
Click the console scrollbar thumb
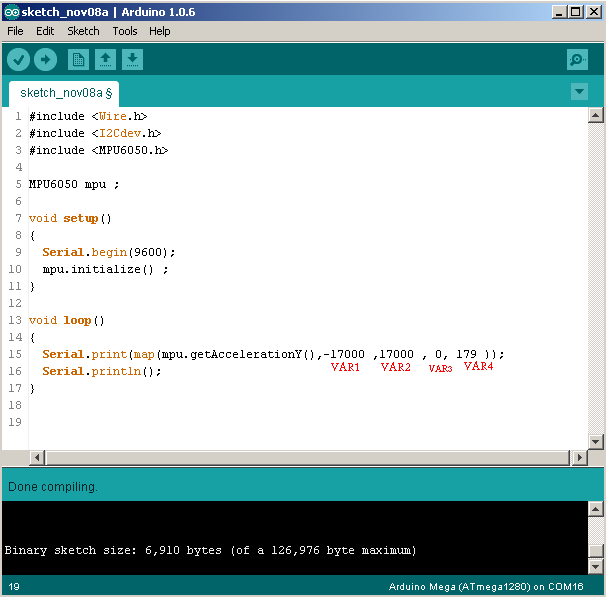click(x=596, y=551)
